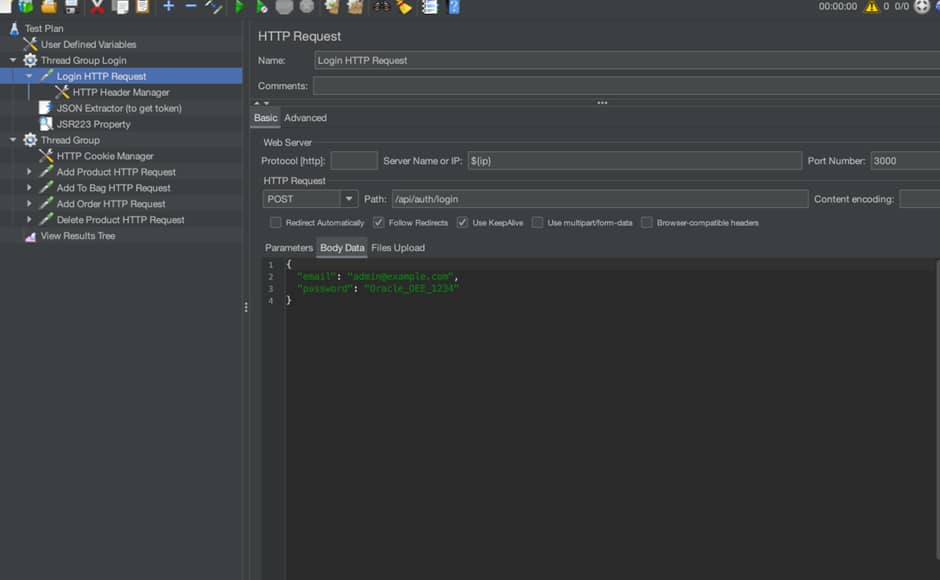Click the Port Number input field

click(904, 161)
